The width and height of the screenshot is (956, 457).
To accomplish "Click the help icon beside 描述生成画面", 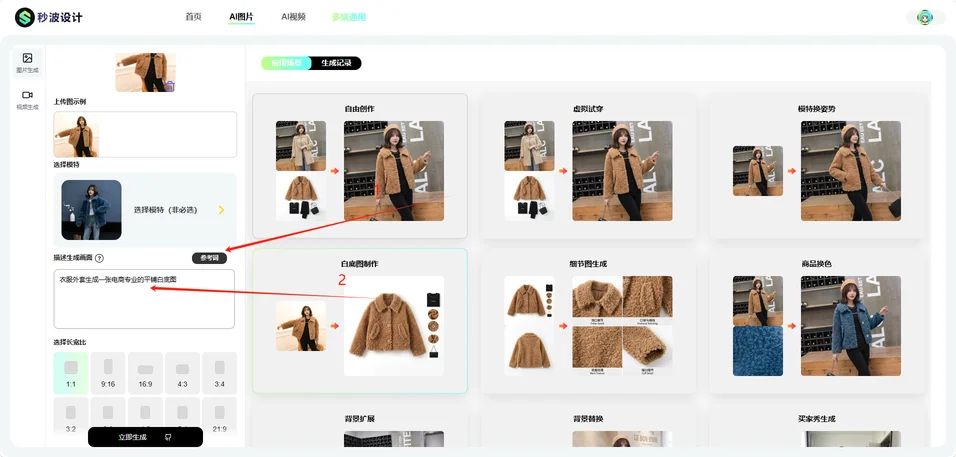I will click(99, 258).
